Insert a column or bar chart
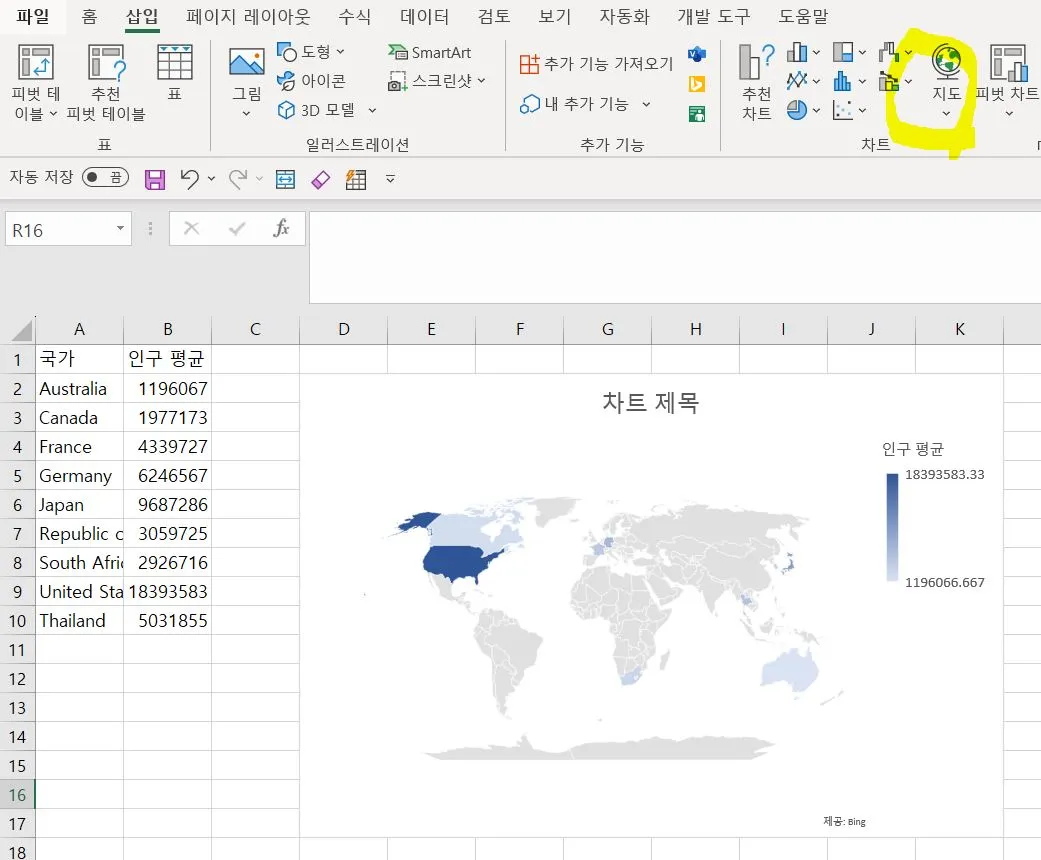The image size is (1041, 860). (797, 52)
